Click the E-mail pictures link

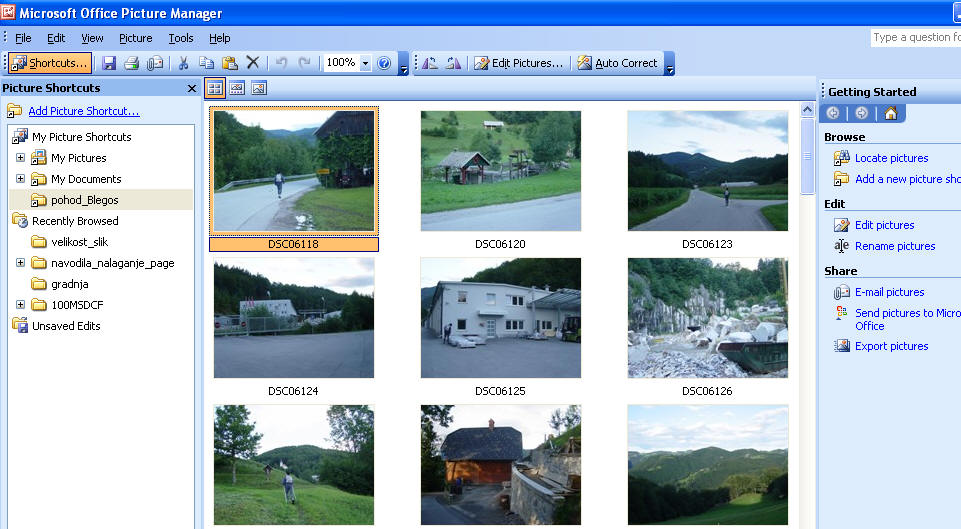tap(889, 292)
